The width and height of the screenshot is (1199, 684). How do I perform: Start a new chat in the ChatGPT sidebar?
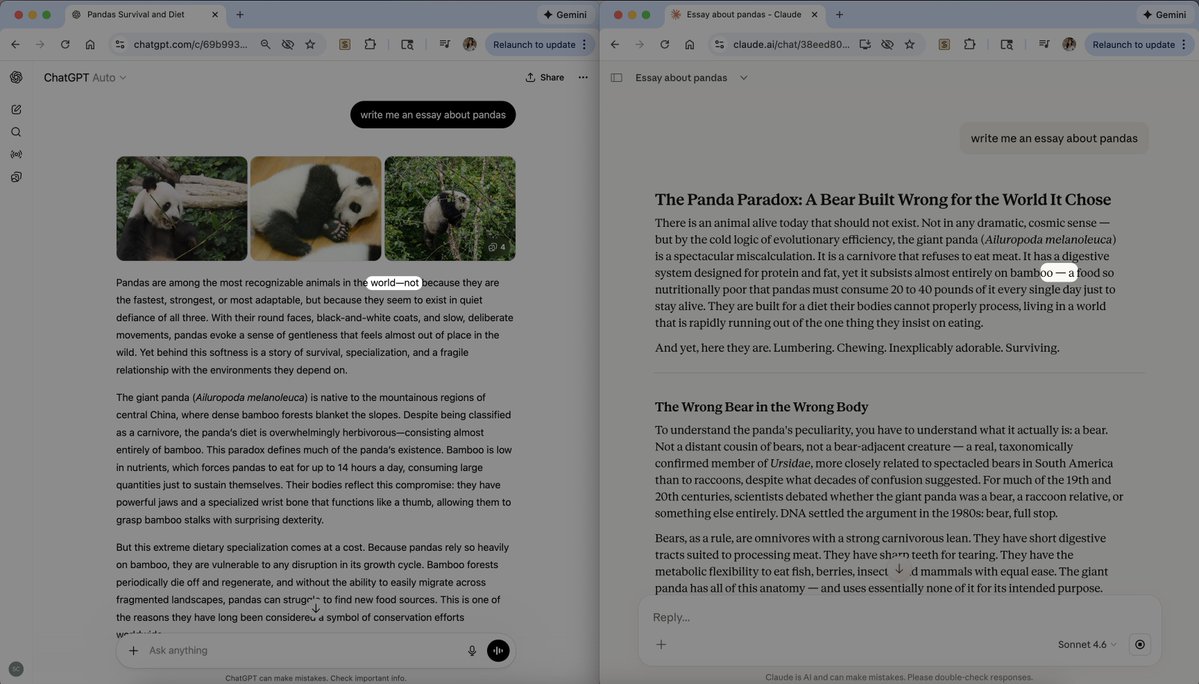(16, 109)
